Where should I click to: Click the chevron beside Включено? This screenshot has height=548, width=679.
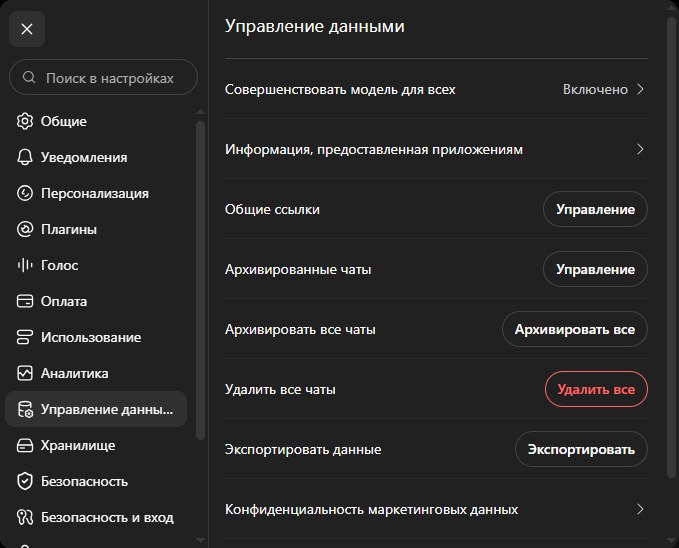point(640,89)
